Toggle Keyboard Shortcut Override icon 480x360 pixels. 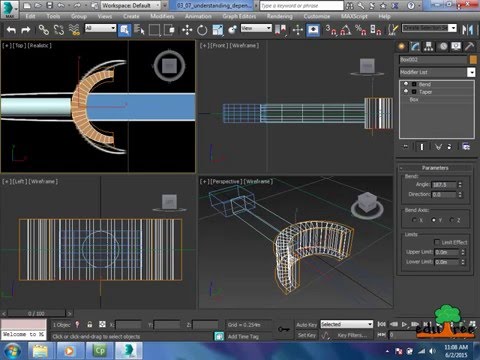pyautogui.click(x=313, y=30)
